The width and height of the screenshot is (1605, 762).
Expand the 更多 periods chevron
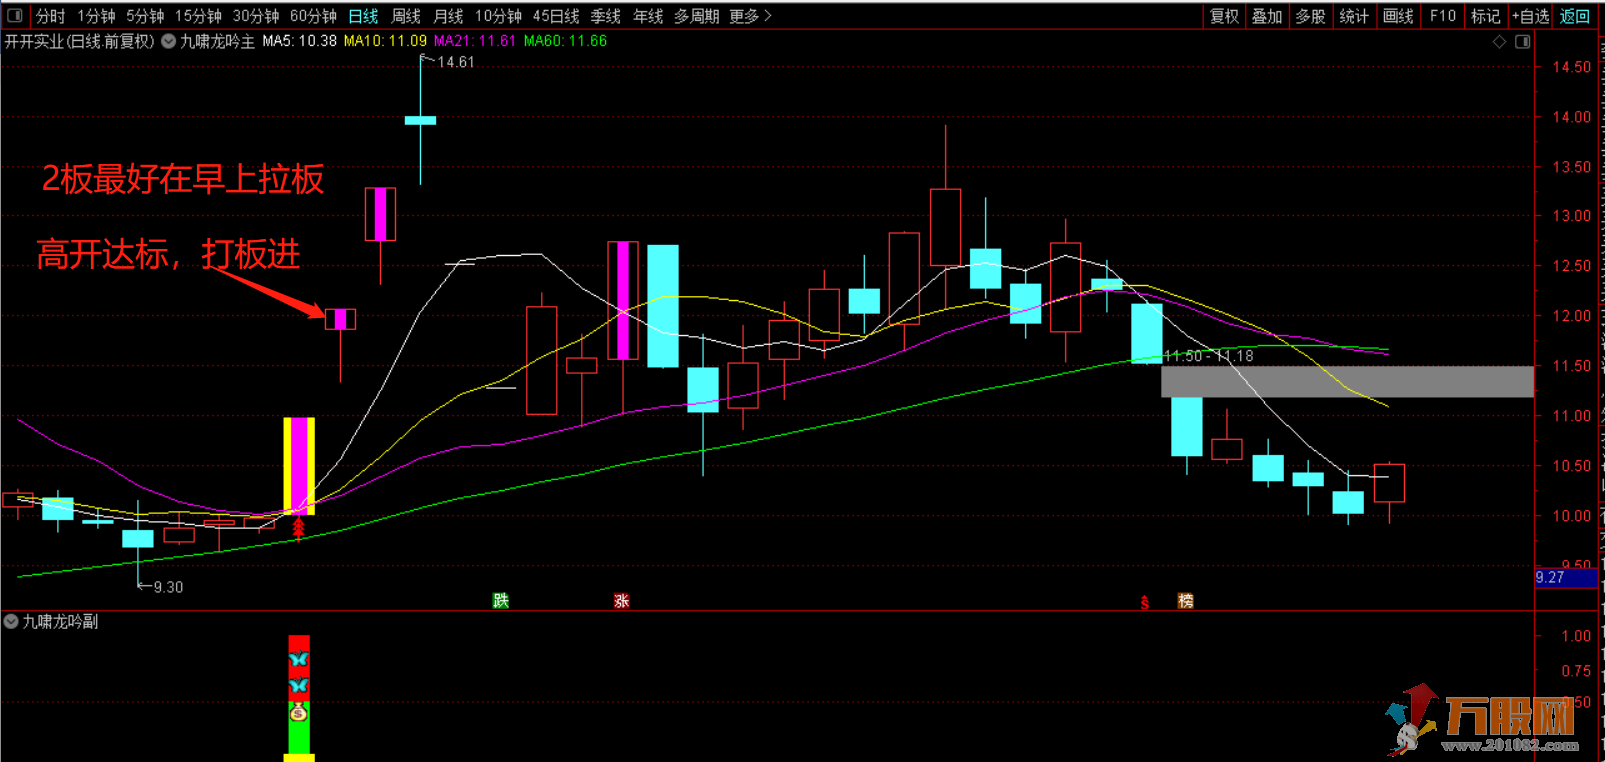(x=768, y=16)
